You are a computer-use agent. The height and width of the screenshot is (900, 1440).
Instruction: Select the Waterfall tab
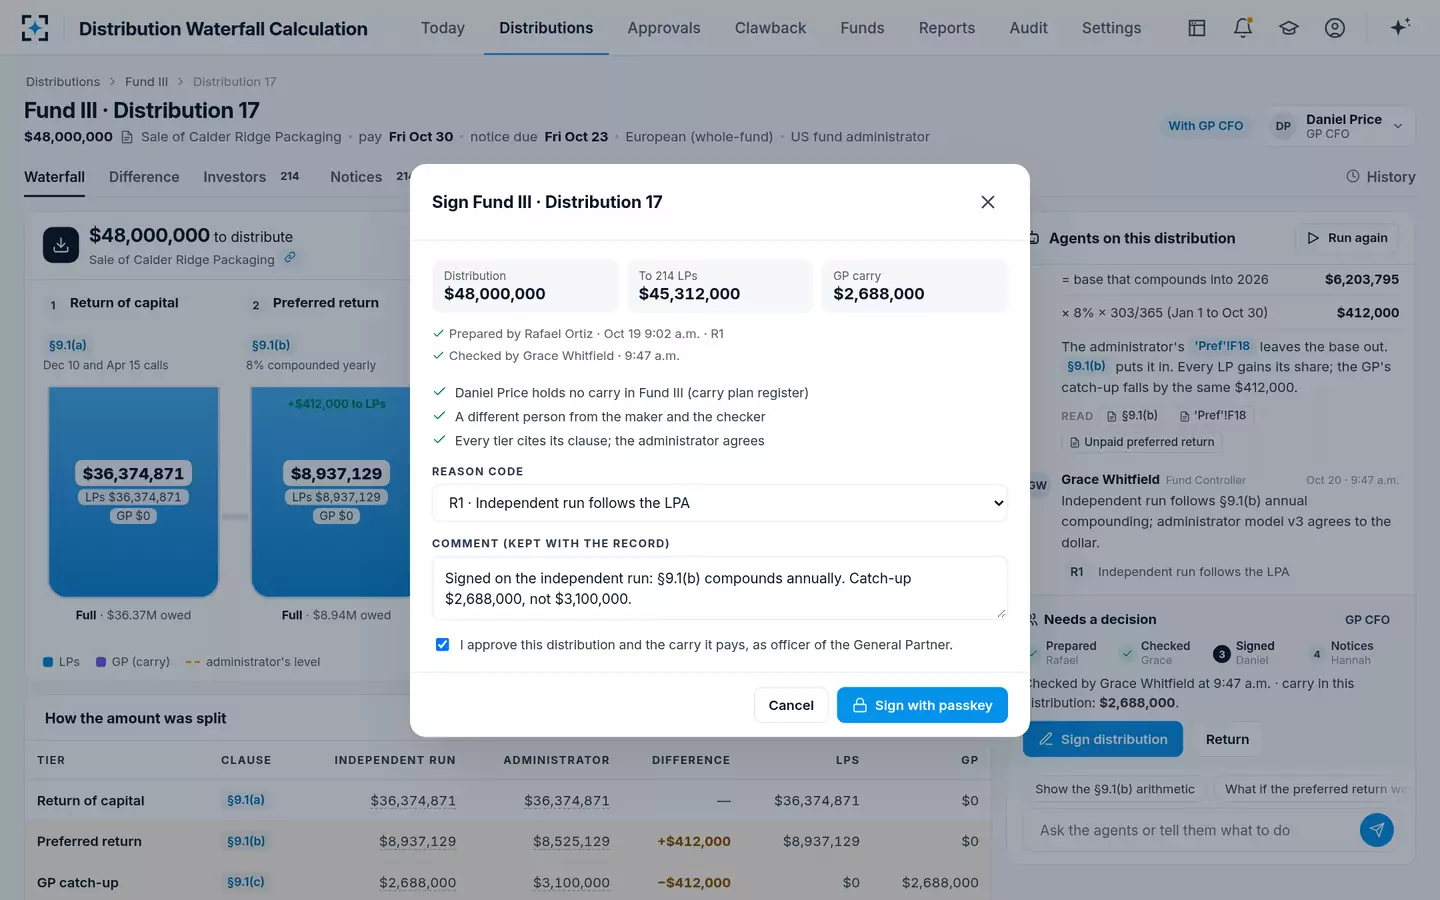[54, 177]
